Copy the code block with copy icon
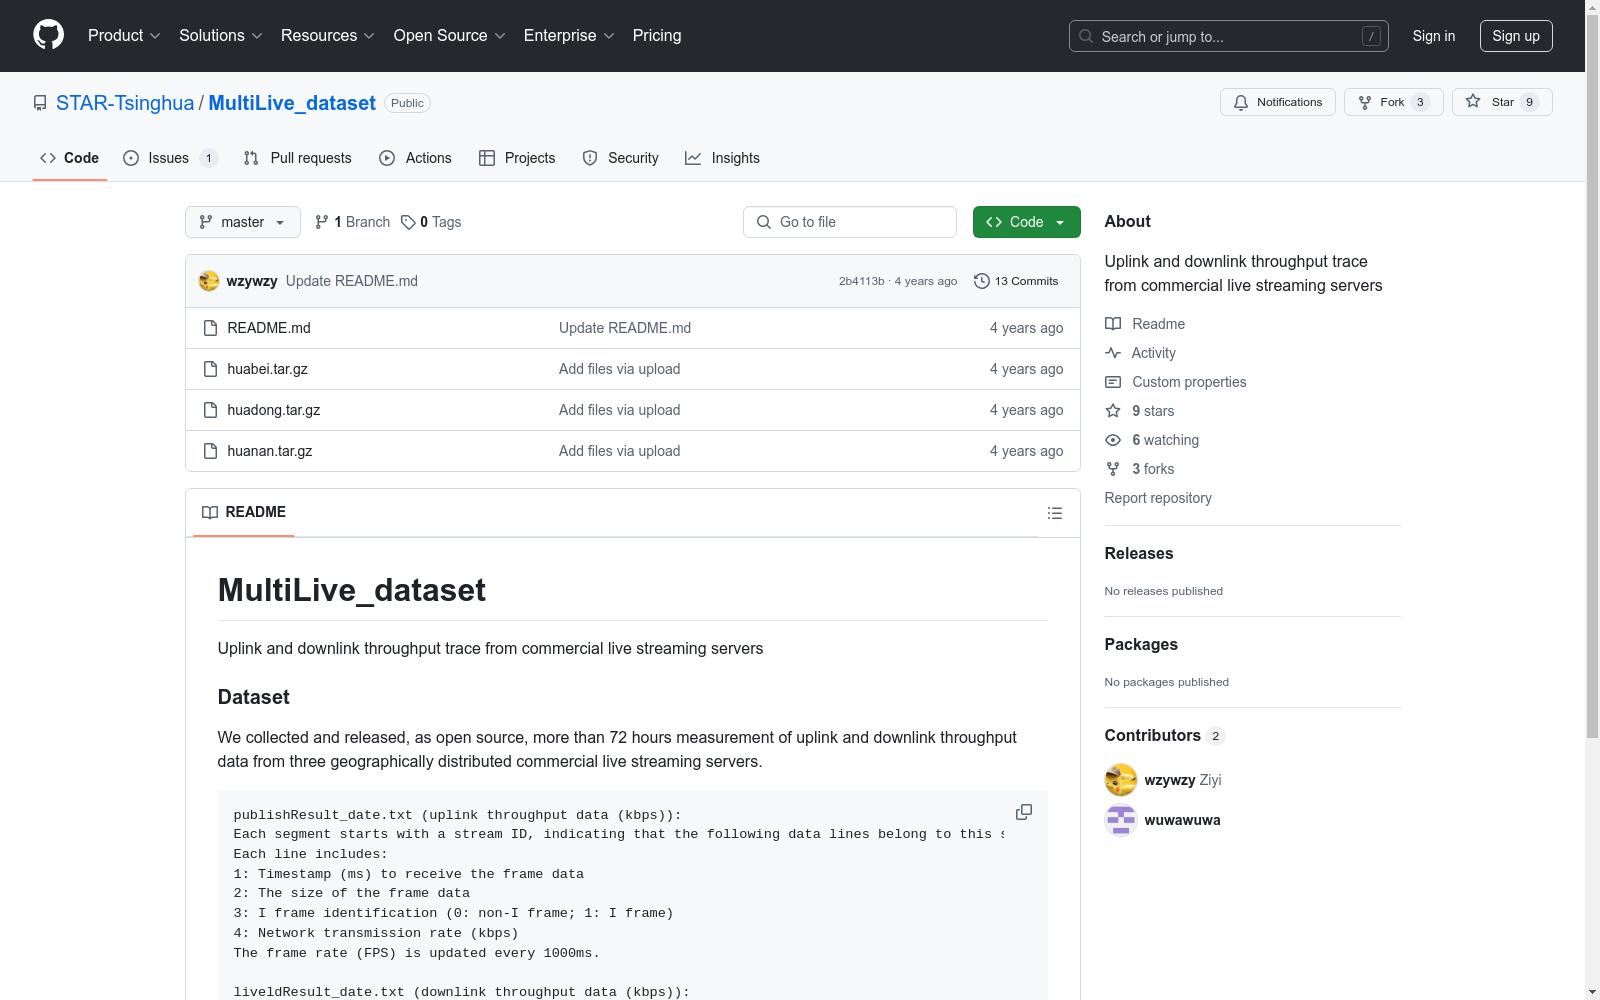1600x1000 pixels. [x=1024, y=812]
